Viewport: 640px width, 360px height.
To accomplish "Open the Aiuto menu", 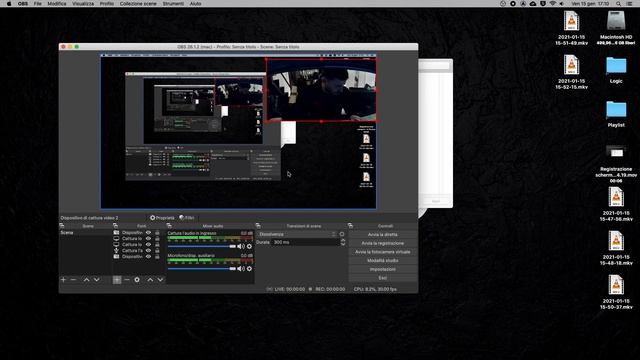I will tap(196, 4).
